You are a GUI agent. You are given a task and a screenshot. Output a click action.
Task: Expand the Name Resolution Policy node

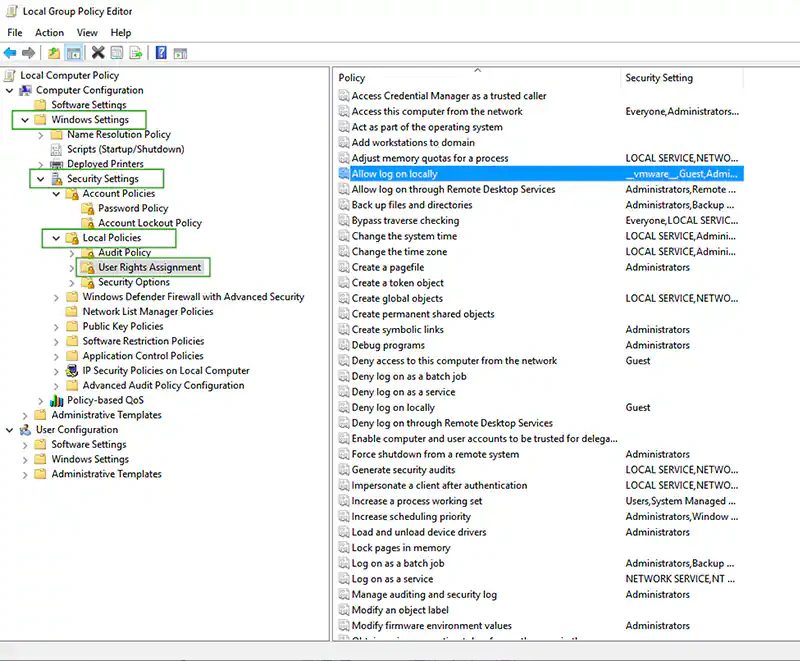41,135
